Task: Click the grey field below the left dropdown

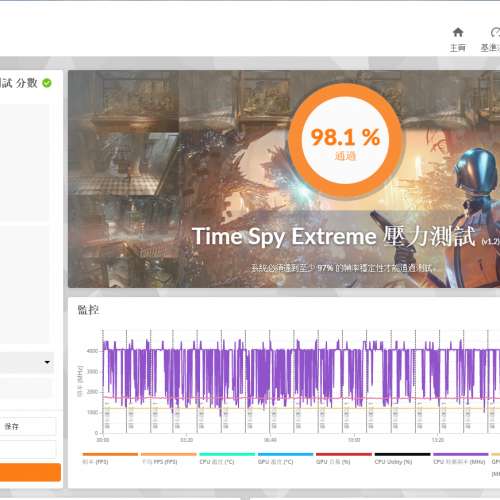Action: click(x=26, y=387)
